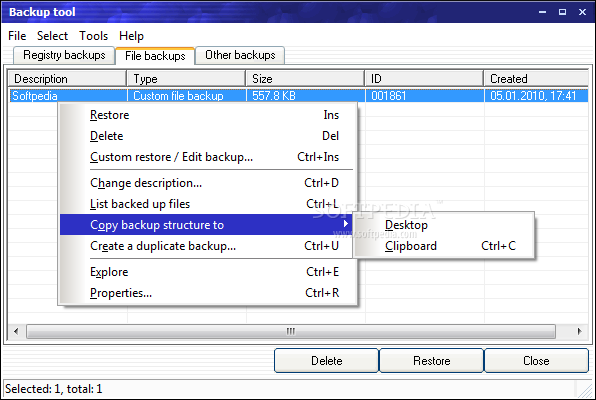
Task: Choose Properties from the context menu
Action: point(208,293)
